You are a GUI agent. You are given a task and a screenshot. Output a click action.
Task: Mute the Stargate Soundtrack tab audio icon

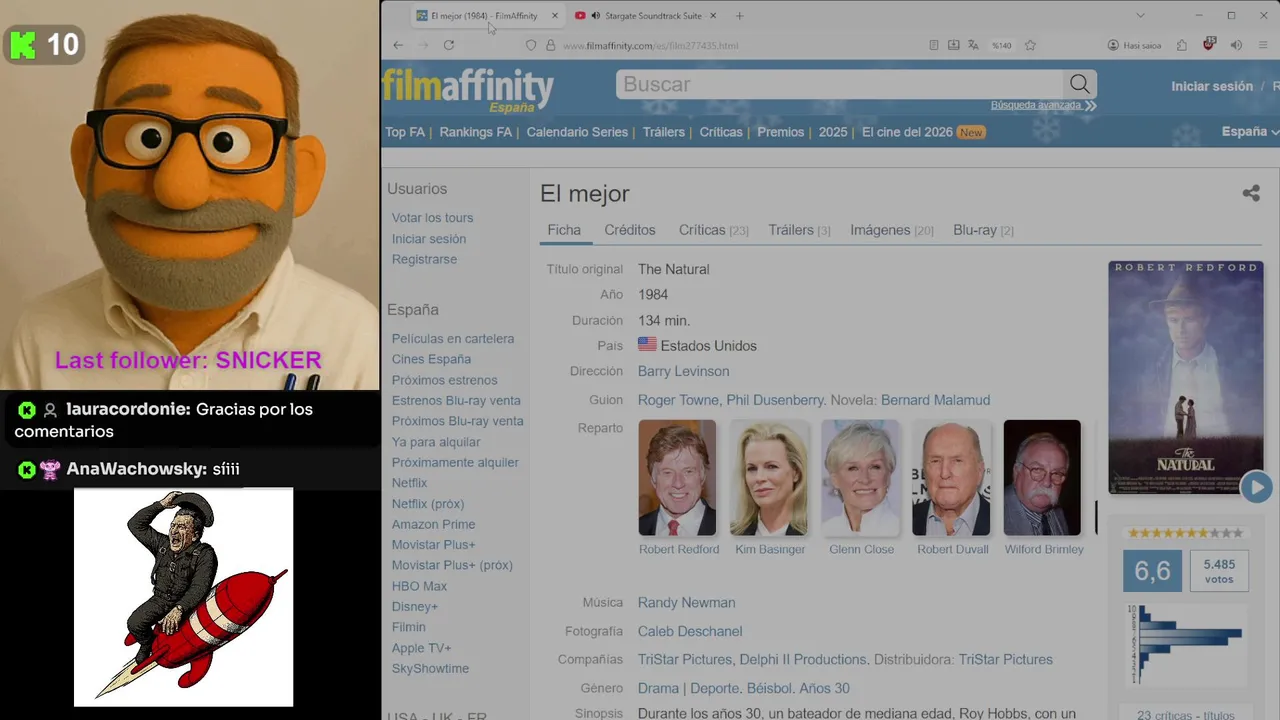tap(596, 16)
